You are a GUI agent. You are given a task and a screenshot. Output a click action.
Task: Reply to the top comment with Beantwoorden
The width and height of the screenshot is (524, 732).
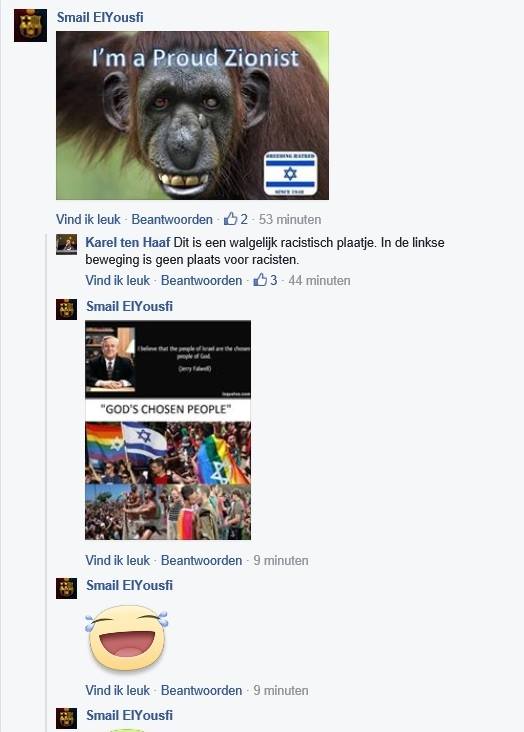click(172, 219)
